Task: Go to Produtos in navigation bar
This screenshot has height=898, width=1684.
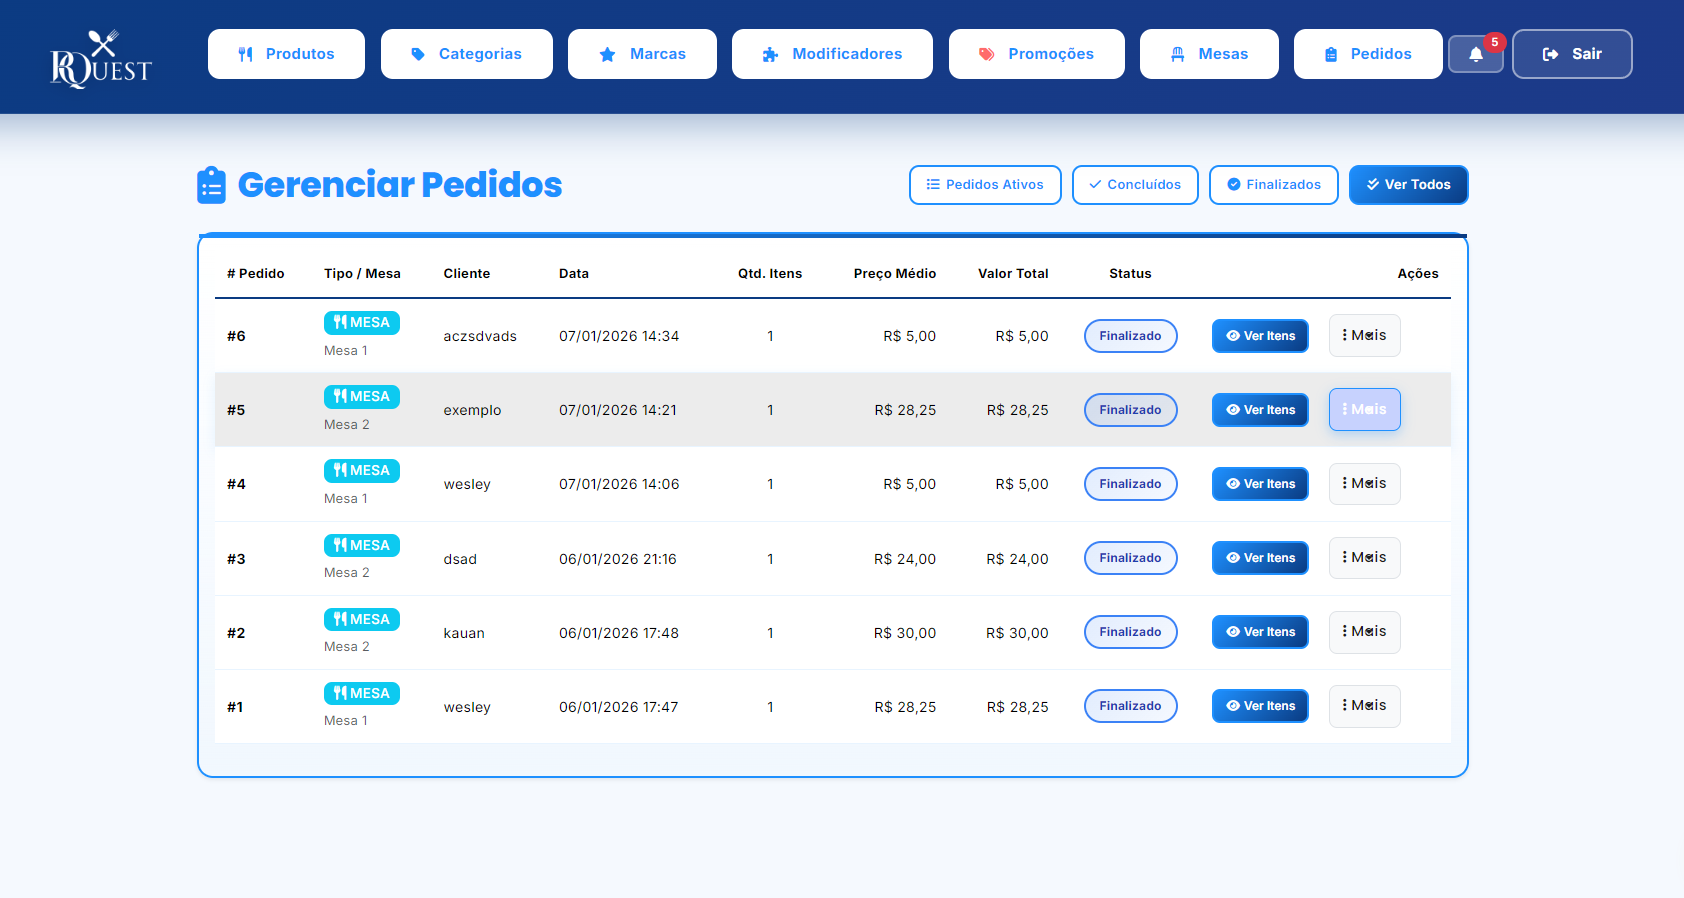Action: click(x=286, y=54)
